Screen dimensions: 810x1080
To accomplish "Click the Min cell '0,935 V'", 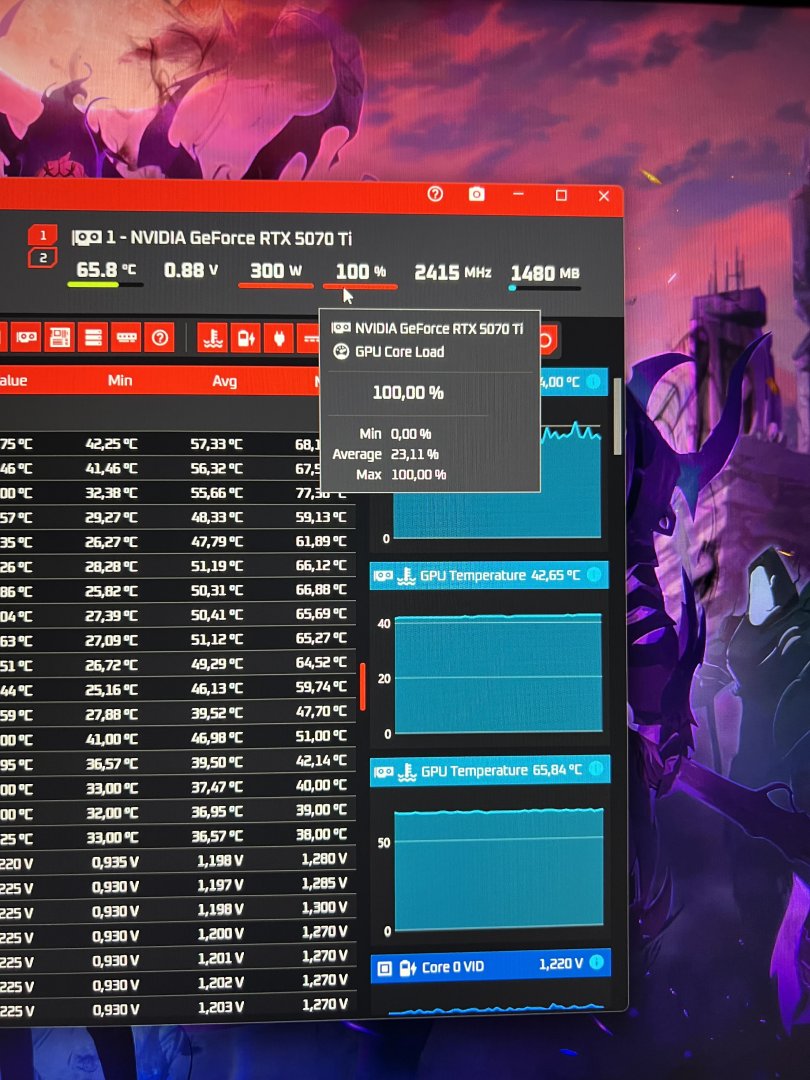I will click(115, 862).
